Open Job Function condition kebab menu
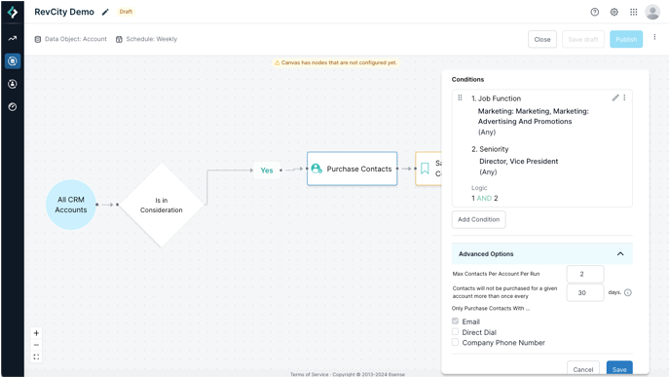670x378 pixels. [x=624, y=98]
